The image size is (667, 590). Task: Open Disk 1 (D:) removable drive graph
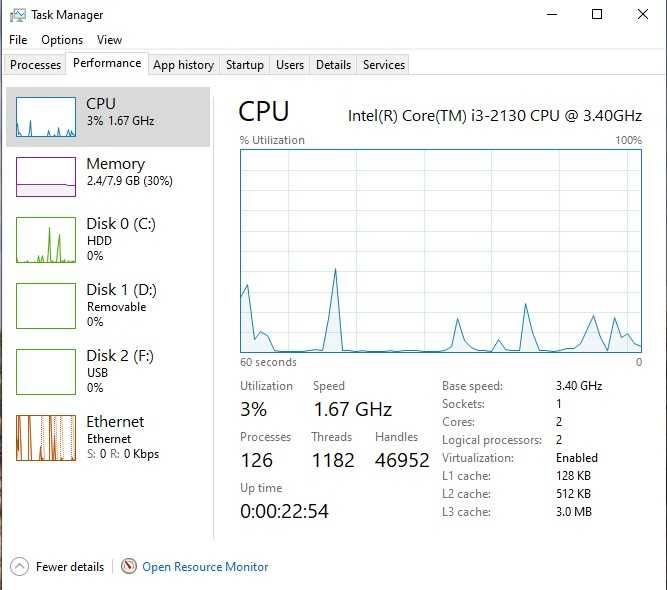pos(46,306)
